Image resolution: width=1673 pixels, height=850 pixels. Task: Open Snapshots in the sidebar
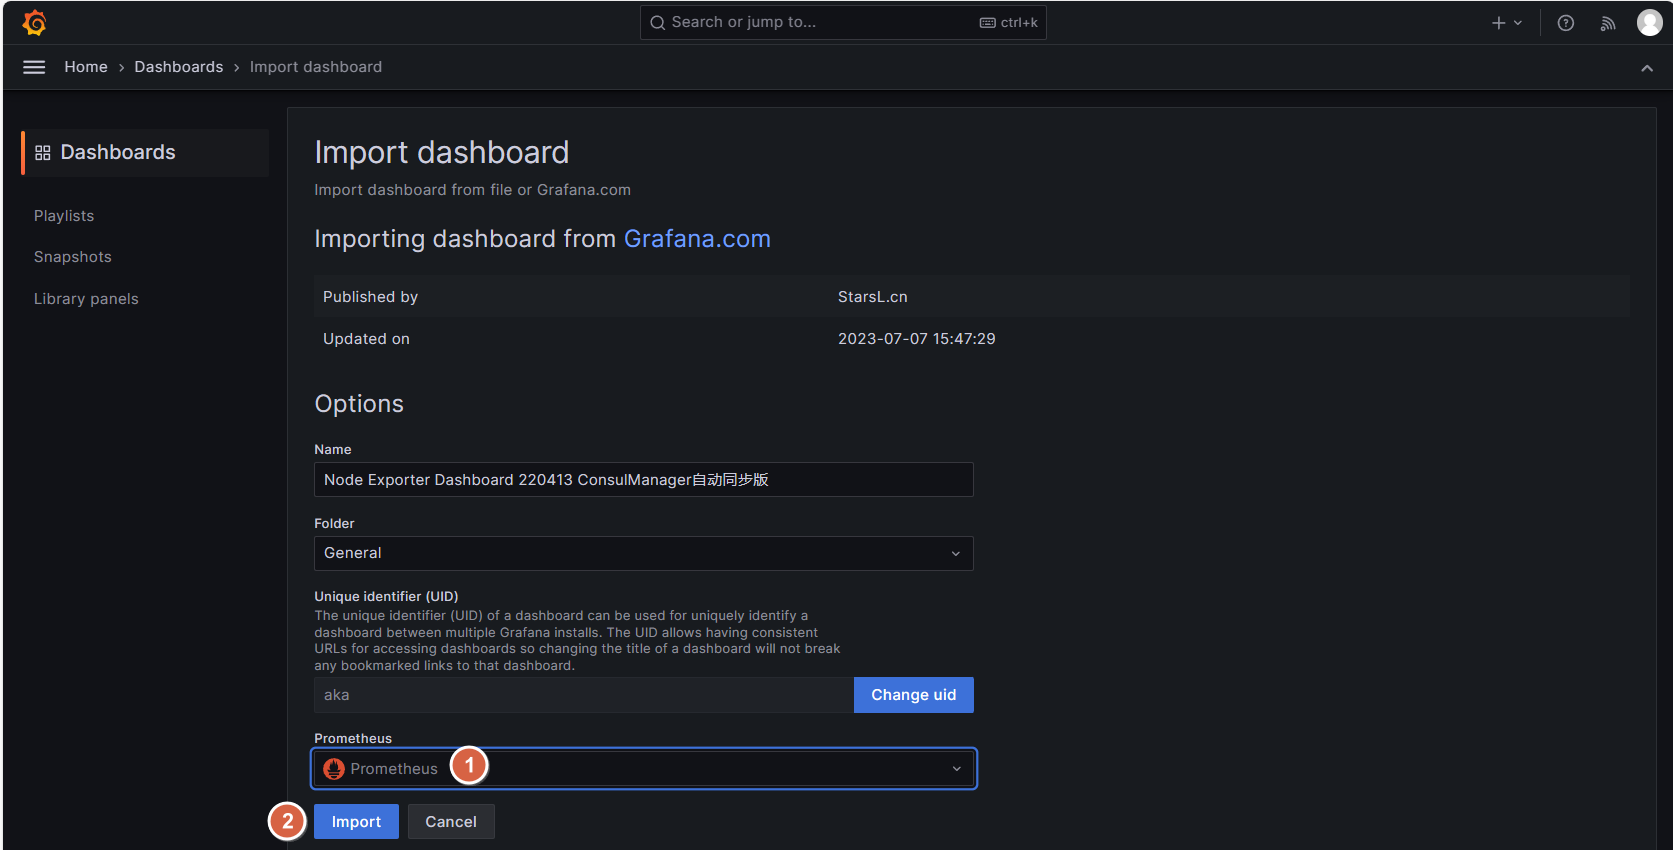[73, 257]
